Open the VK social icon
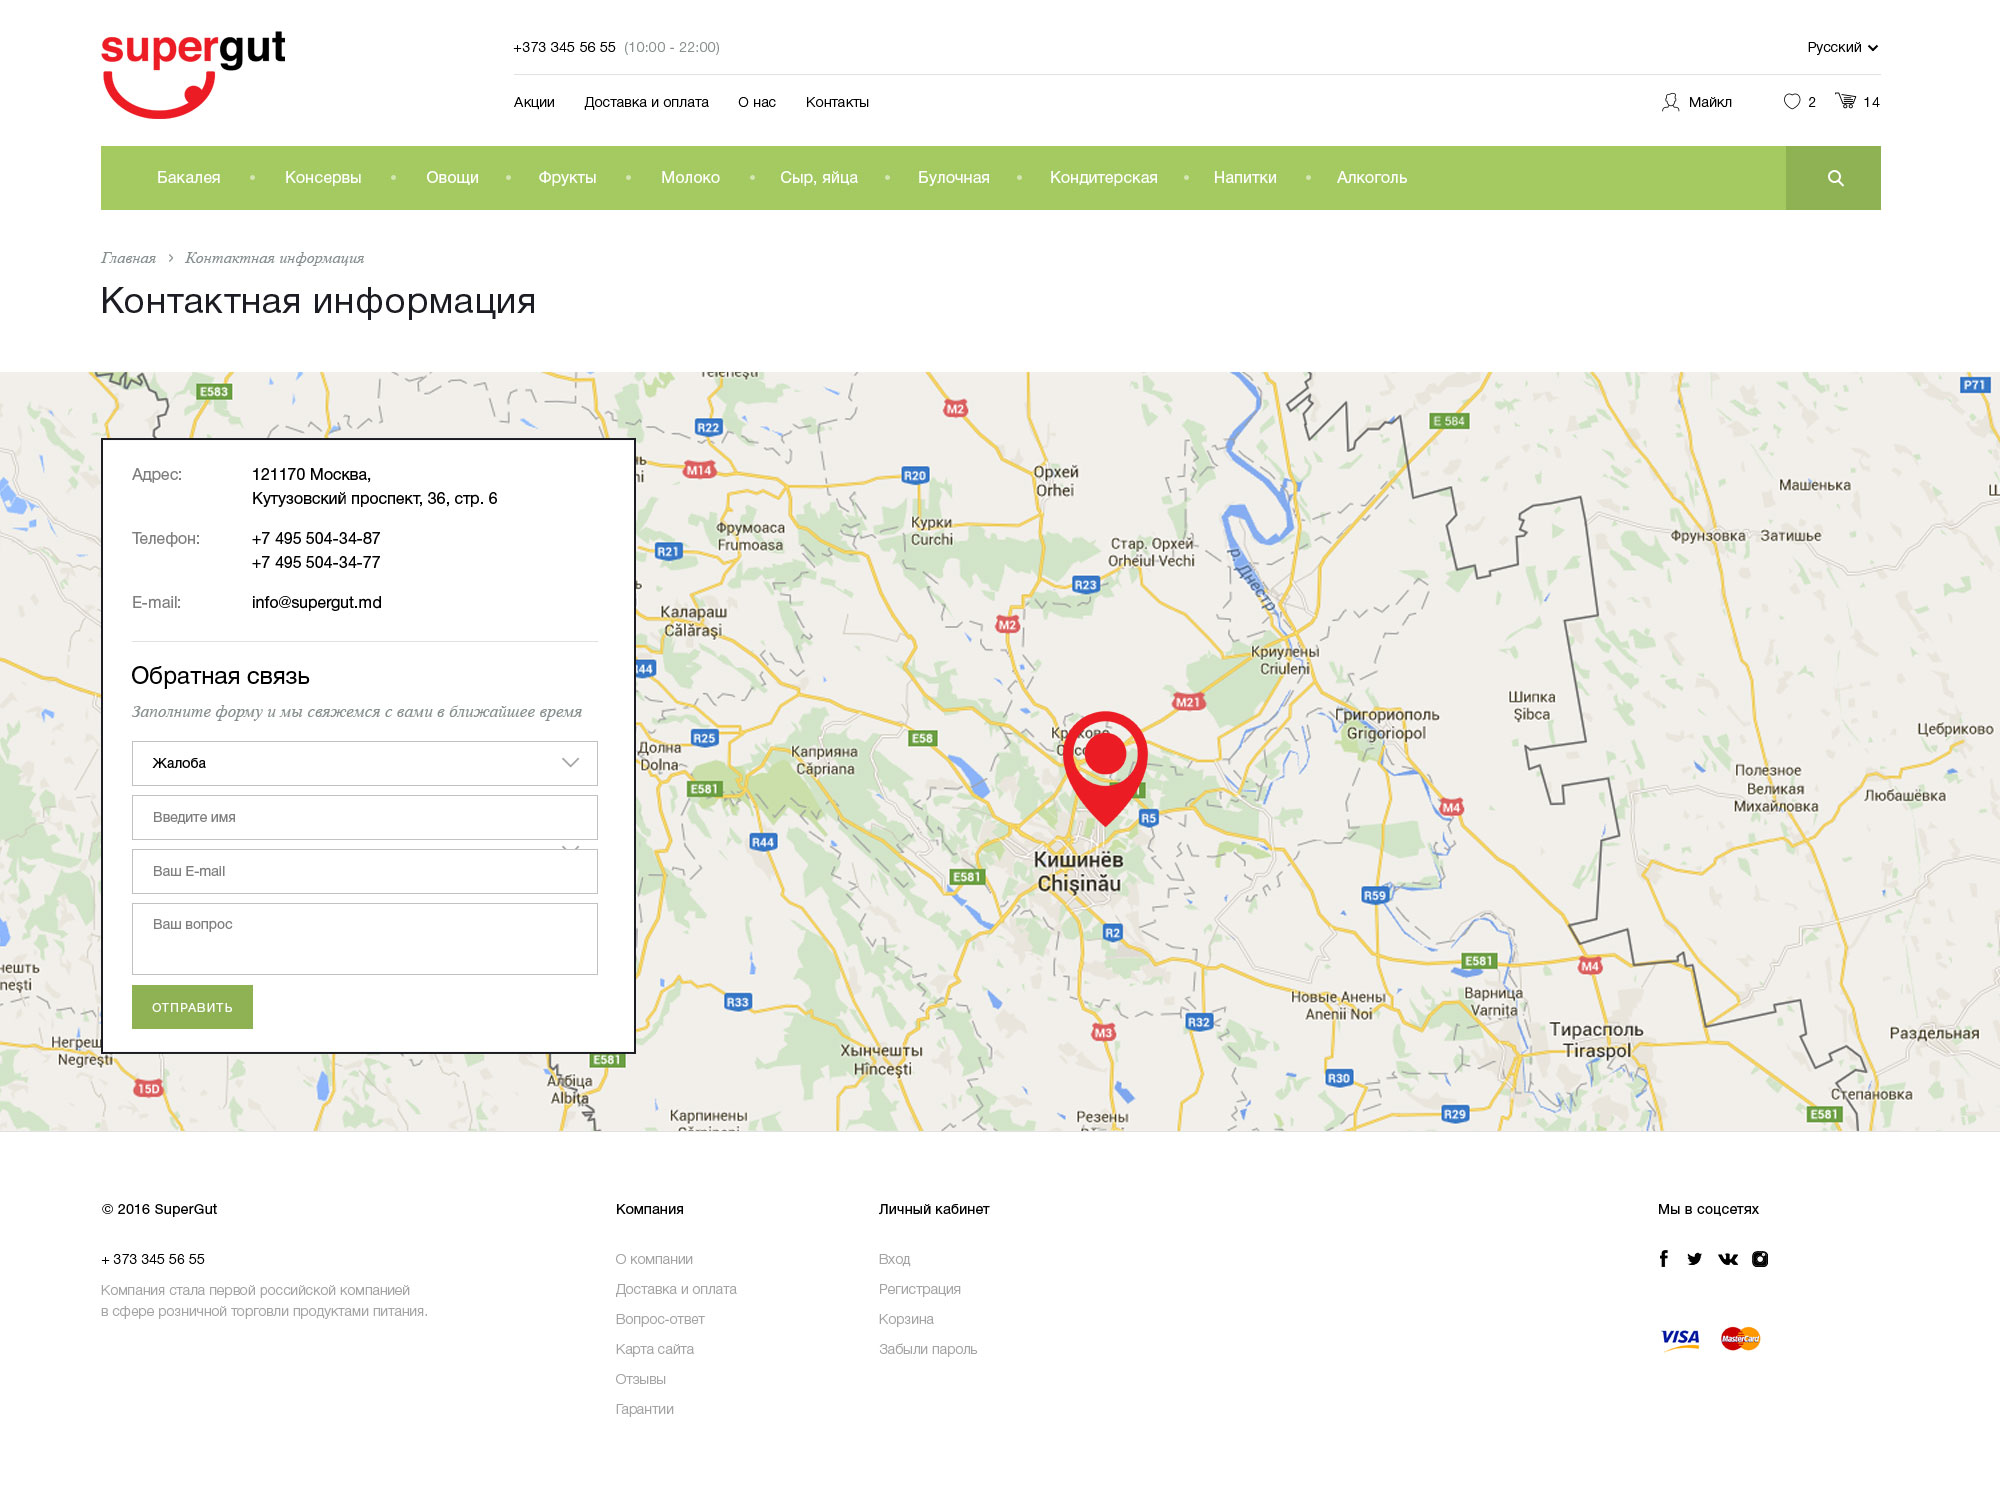The width and height of the screenshot is (2000, 1486). pos(1728,1259)
